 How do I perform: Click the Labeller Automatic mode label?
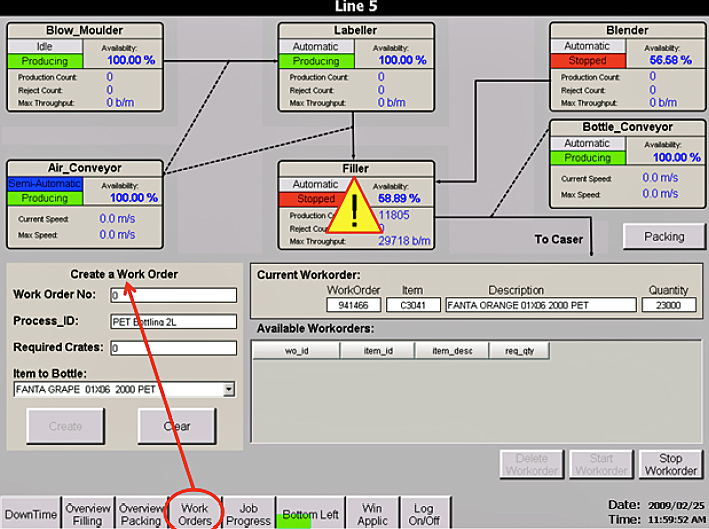[316, 46]
